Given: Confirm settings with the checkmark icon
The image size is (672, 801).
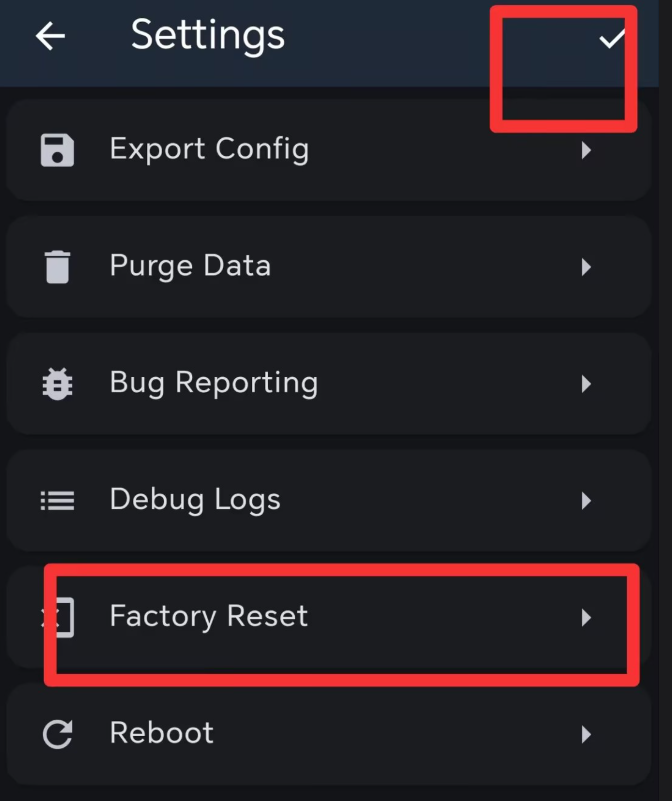Looking at the screenshot, I should click(611, 39).
